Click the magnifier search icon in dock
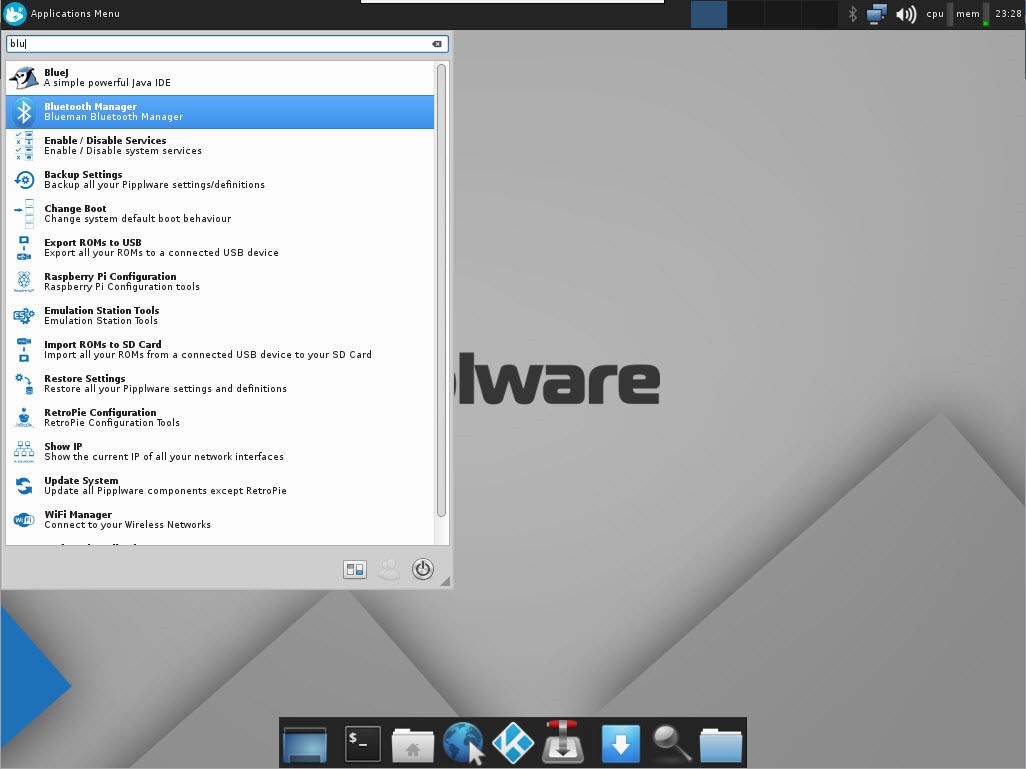The width and height of the screenshot is (1026, 769). click(671, 743)
